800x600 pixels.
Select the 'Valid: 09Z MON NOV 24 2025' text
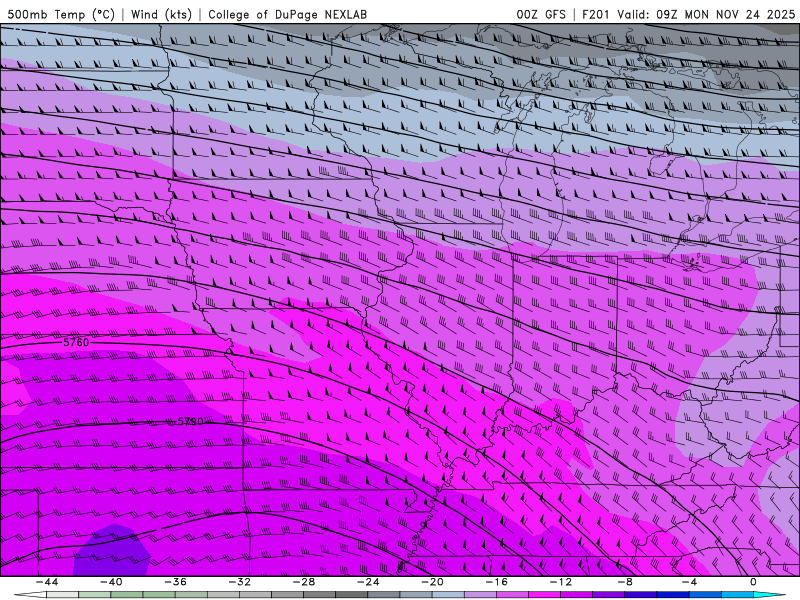706,14
